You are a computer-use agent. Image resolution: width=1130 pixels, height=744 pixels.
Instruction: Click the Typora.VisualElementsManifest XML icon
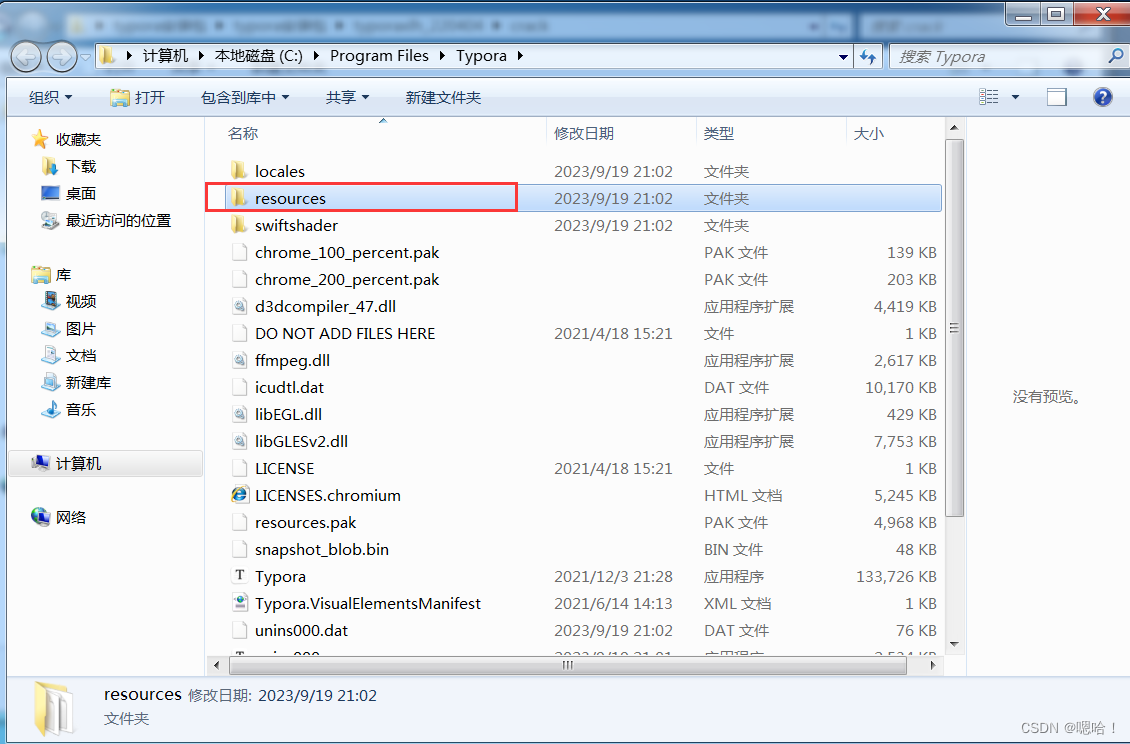point(239,603)
